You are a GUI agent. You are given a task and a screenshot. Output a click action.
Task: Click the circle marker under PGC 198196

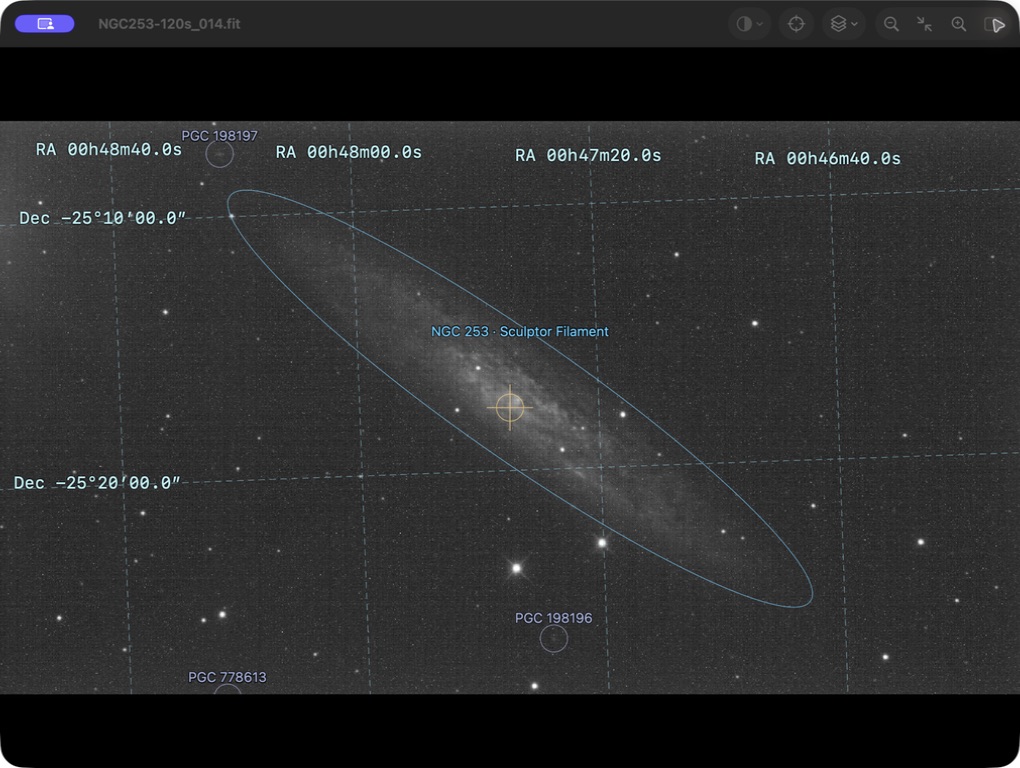(x=554, y=639)
